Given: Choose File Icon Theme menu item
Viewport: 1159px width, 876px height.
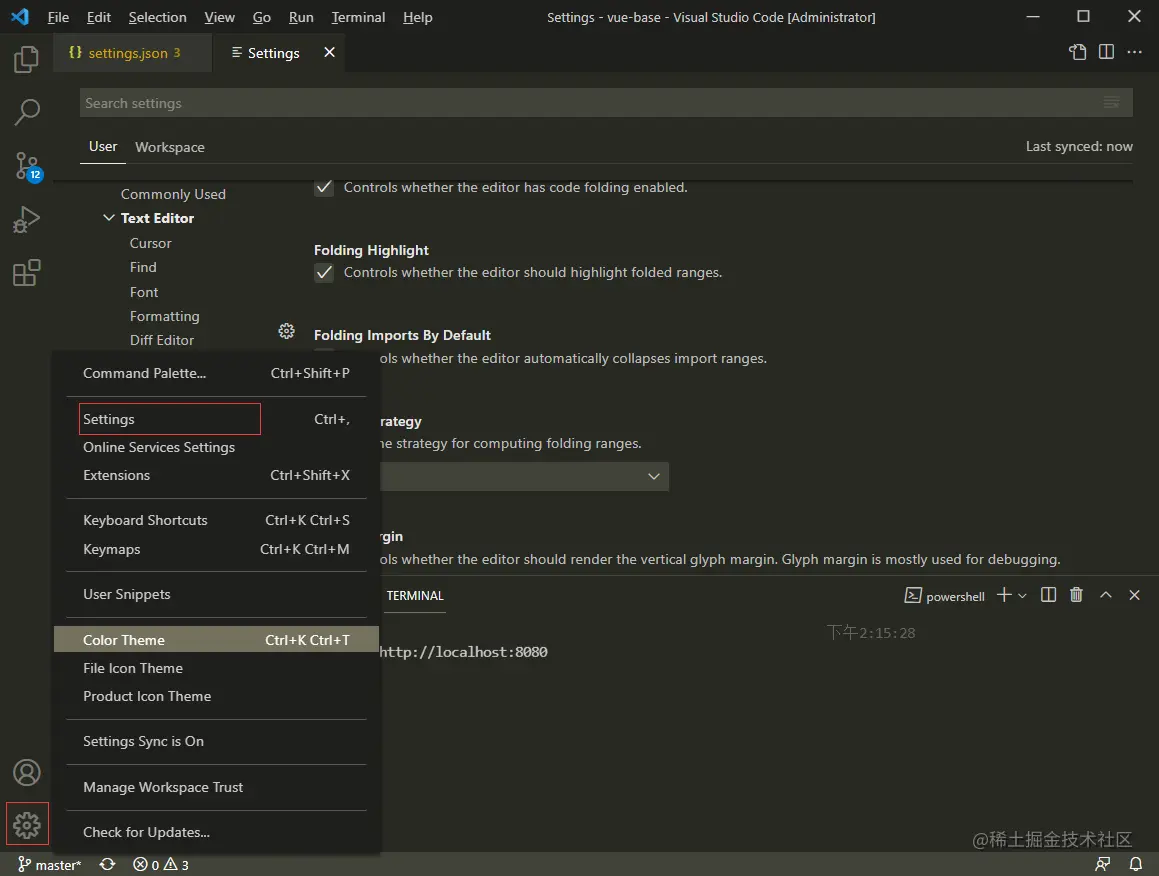Looking at the screenshot, I should pos(217,668).
